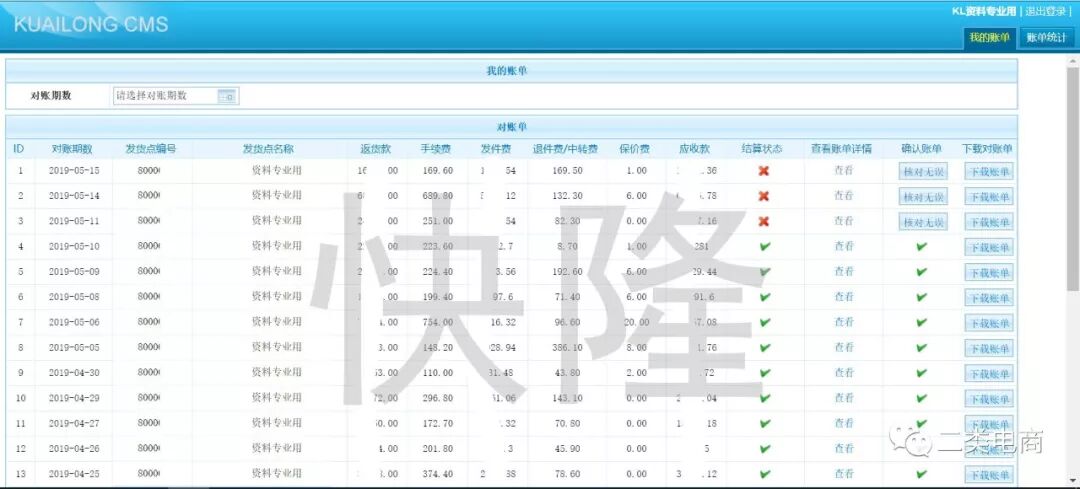Open 查看 details for the 2019-05-05 bill
Screen dimensions: 1080x489
(x=844, y=347)
